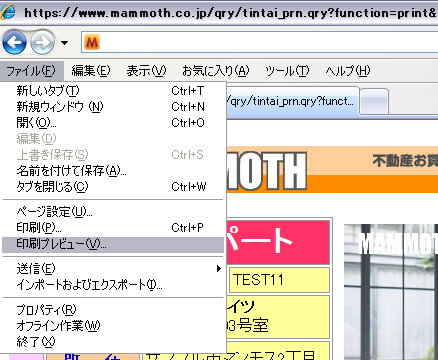Open the recent pages dropdown arrow

point(65,43)
